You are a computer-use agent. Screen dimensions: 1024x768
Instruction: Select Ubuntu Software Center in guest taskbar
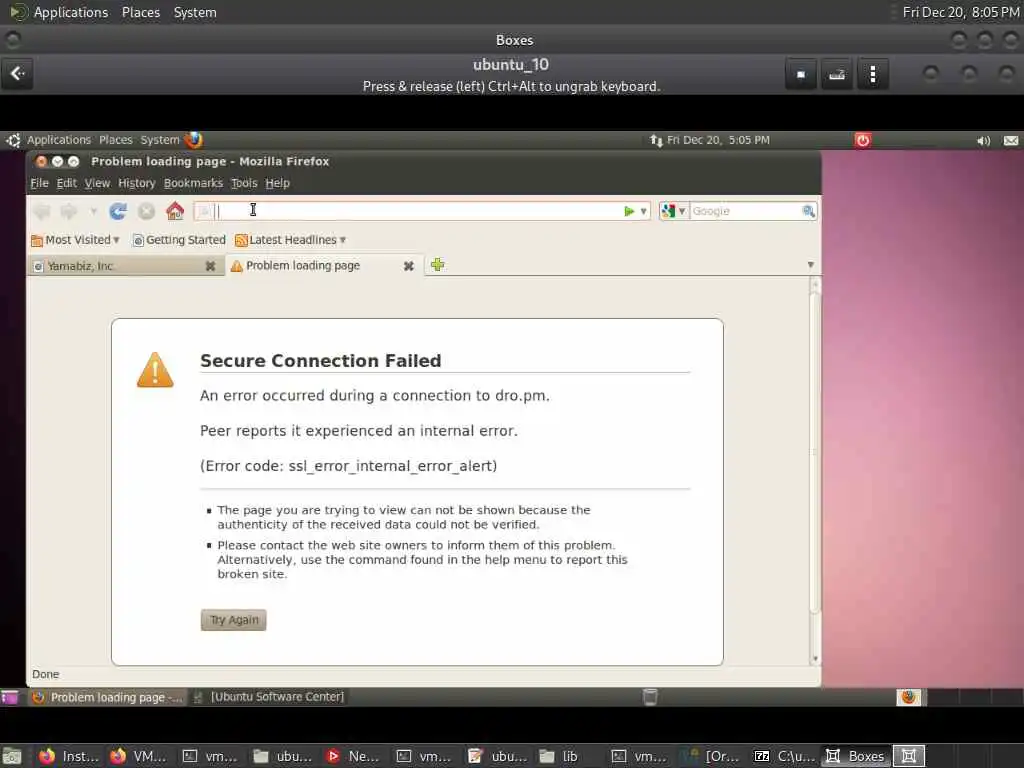269,697
